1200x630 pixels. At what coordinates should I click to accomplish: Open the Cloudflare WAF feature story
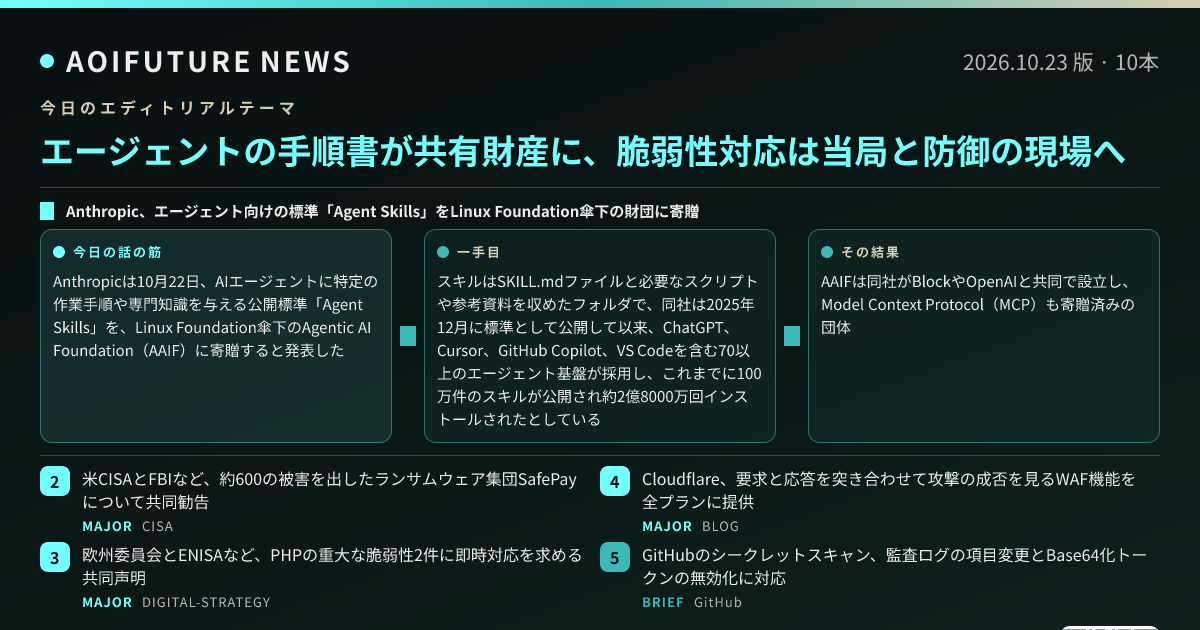click(889, 490)
